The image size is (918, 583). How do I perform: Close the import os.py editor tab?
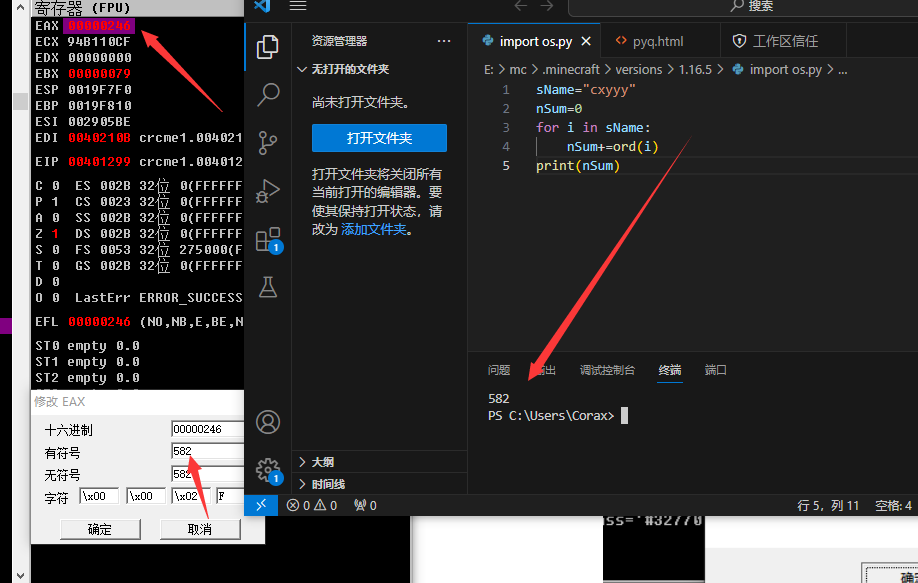click(x=585, y=42)
